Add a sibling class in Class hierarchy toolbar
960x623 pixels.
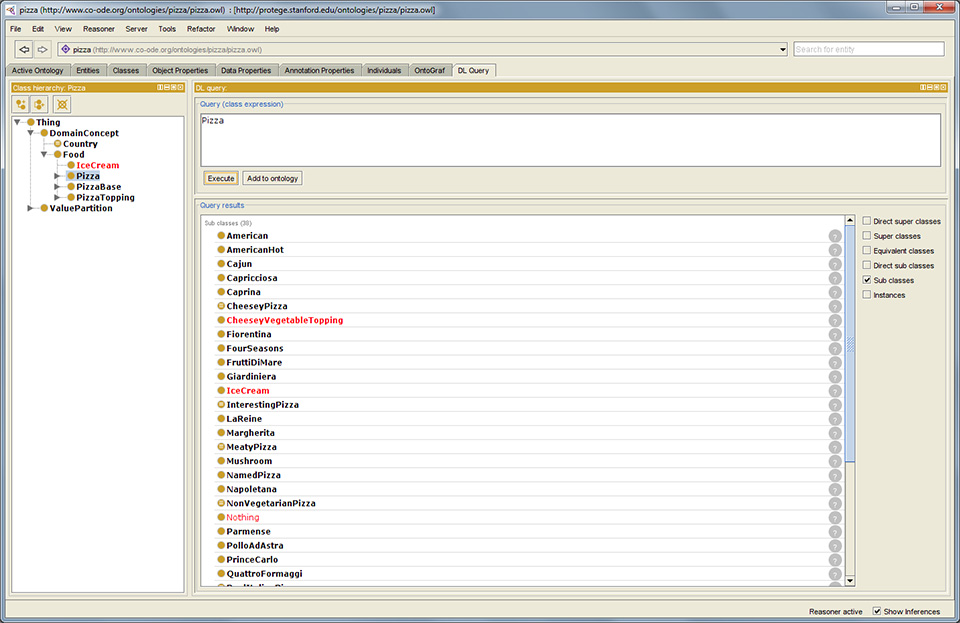(x=39, y=105)
